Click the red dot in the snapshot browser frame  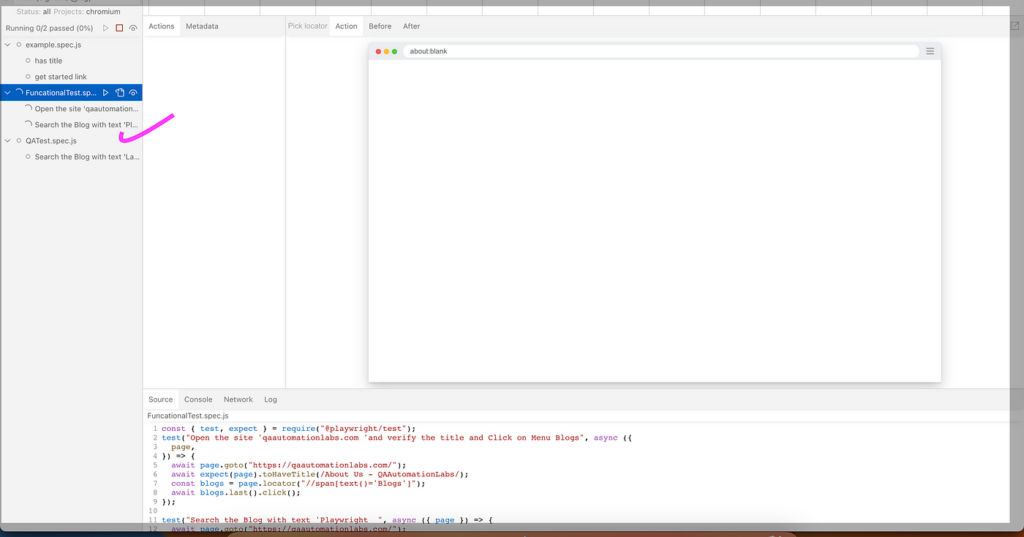[378, 52]
